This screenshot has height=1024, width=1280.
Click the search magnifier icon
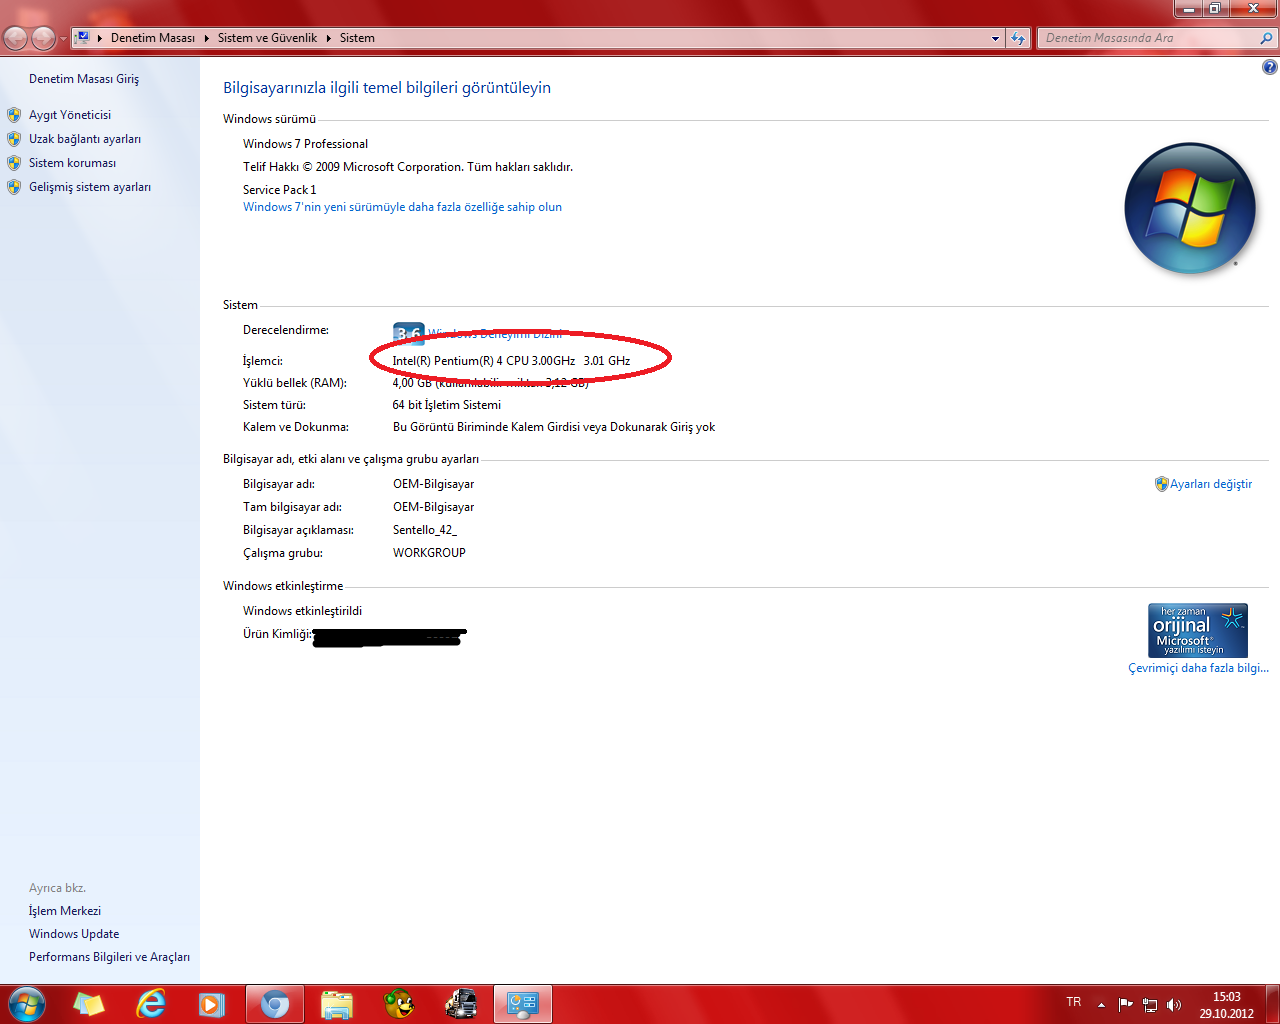pyautogui.click(x=1267, y=38)
